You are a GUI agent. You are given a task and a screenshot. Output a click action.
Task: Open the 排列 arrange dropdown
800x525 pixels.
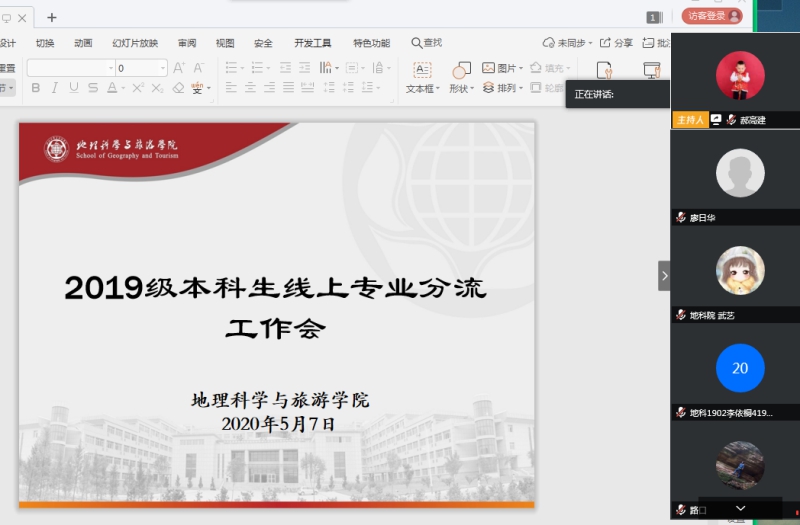521,88
